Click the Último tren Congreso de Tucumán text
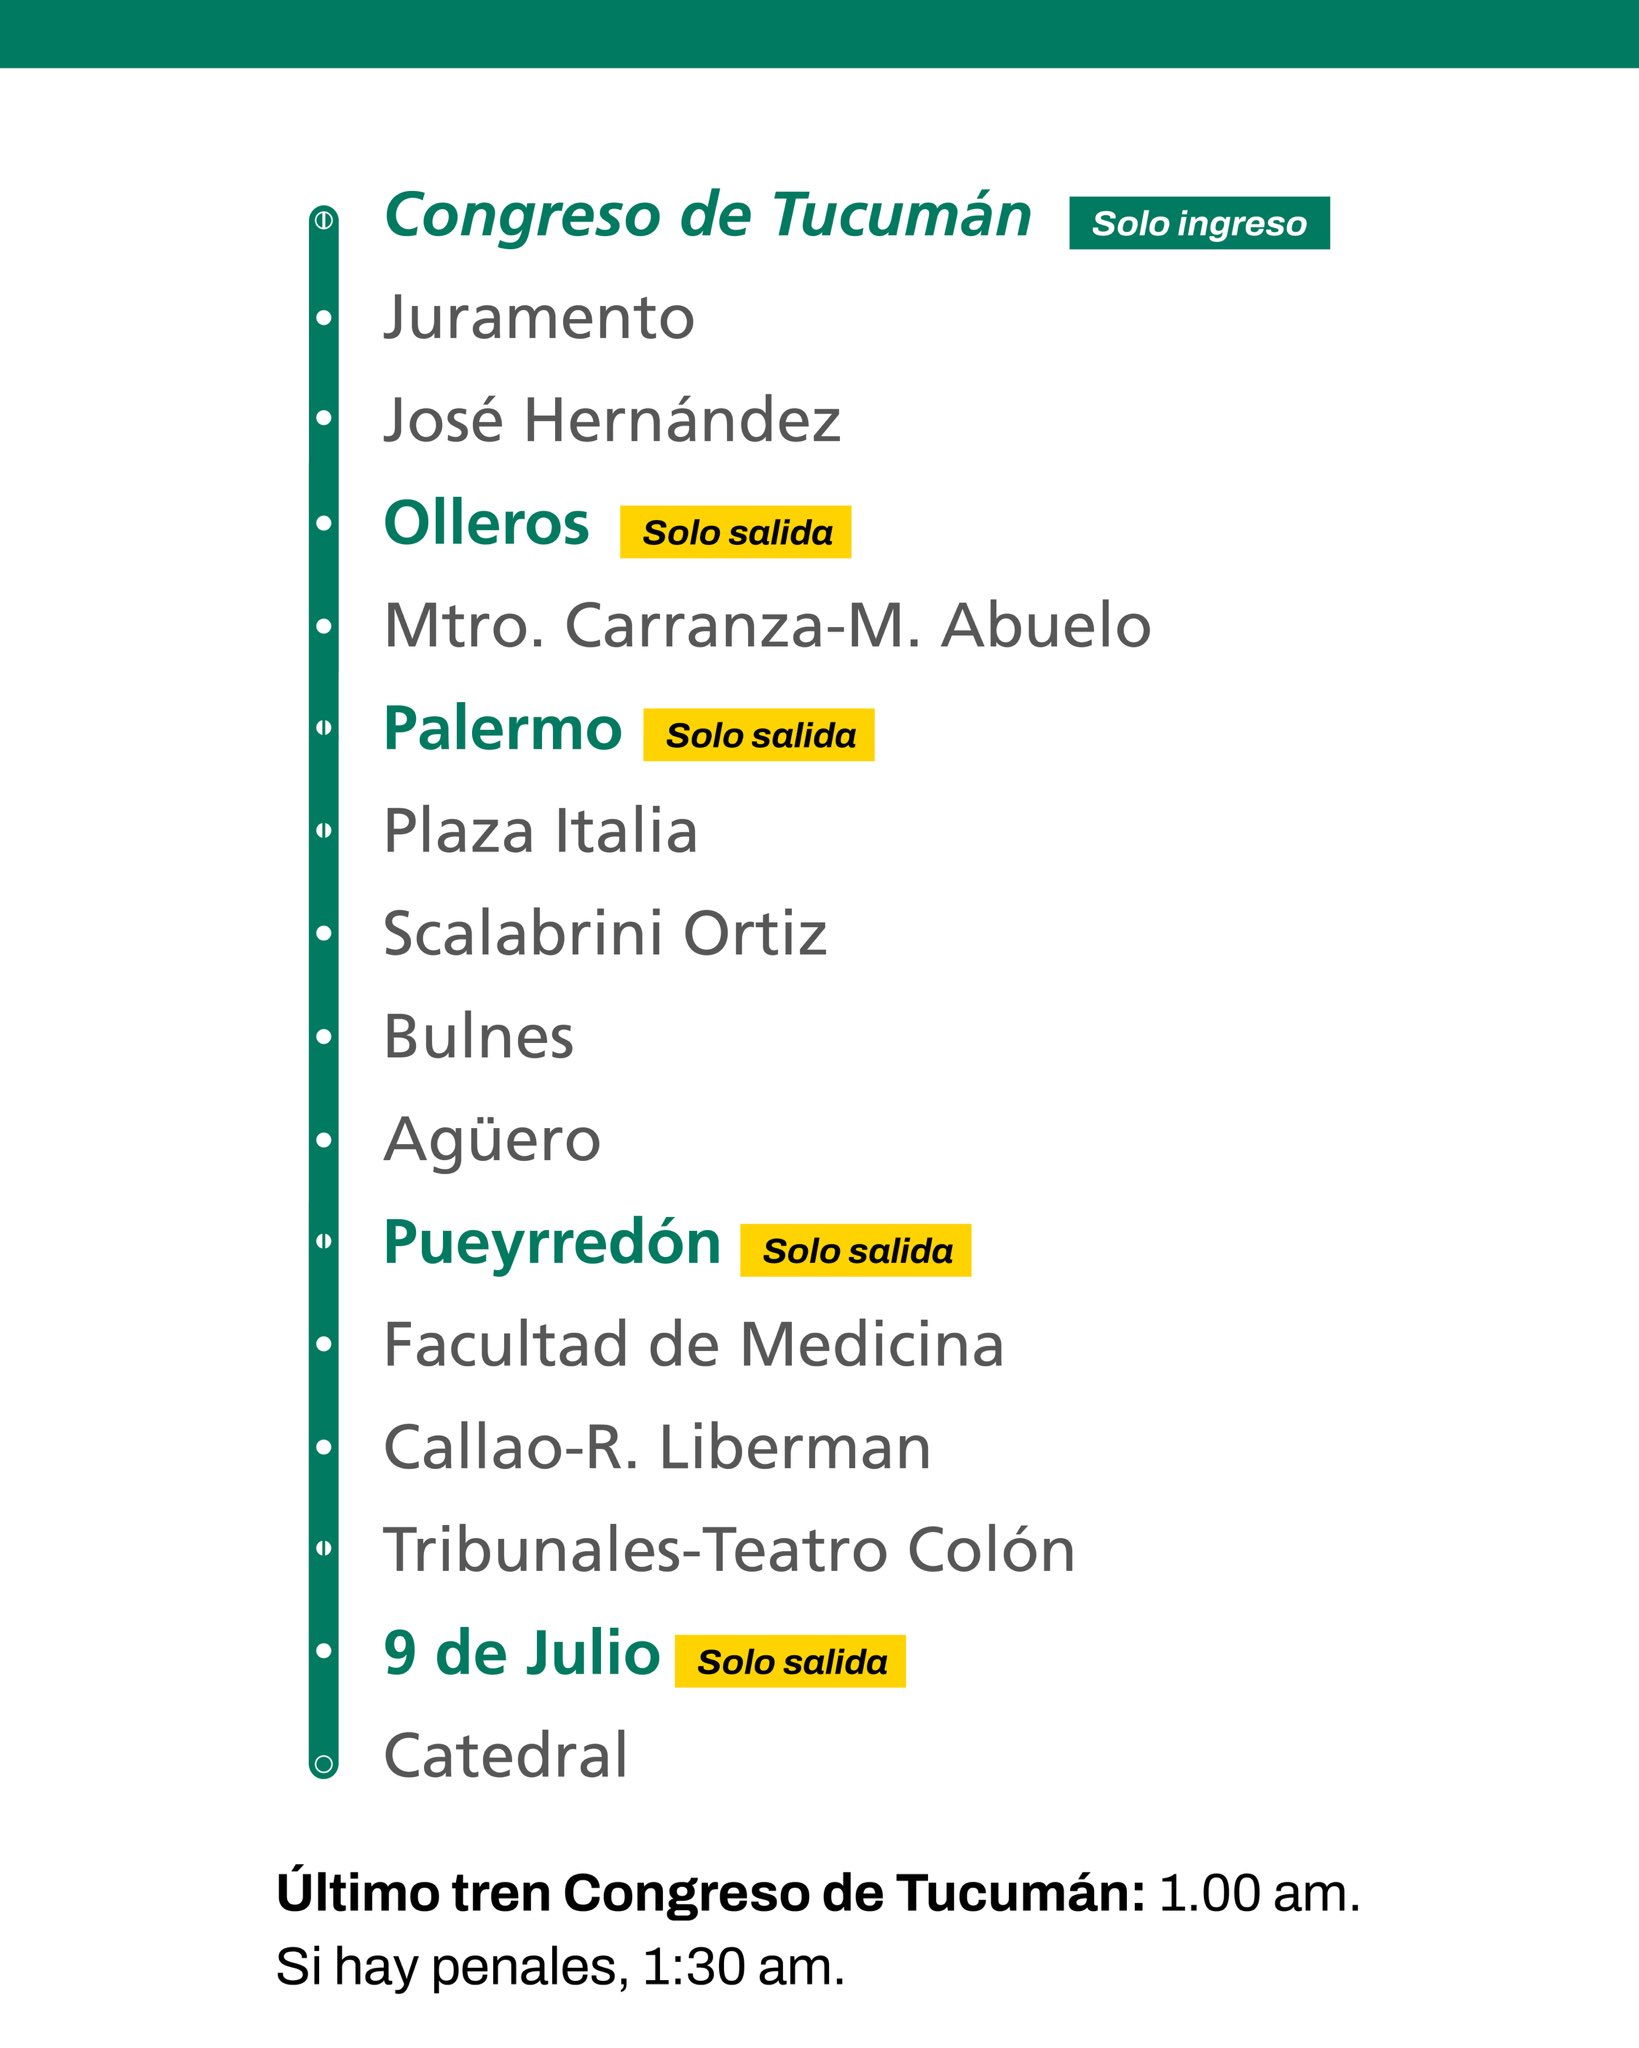 coord(711,1893)
